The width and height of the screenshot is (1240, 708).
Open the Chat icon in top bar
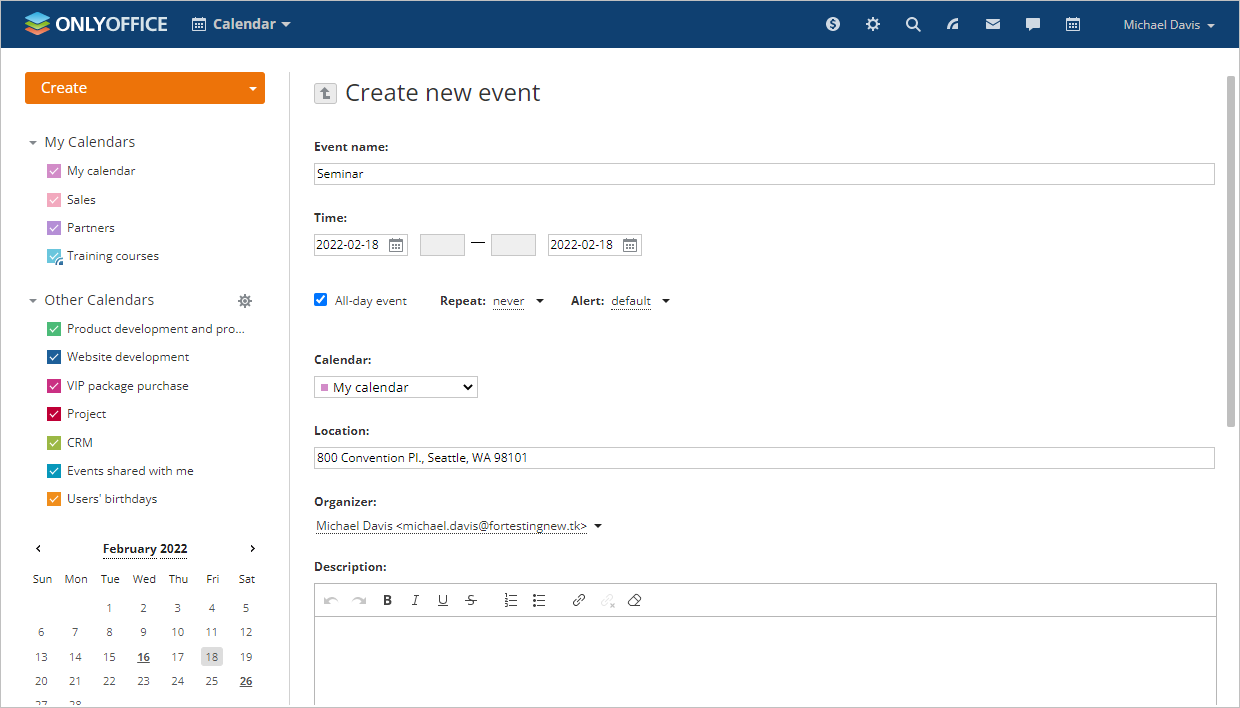click(1032, 24)
